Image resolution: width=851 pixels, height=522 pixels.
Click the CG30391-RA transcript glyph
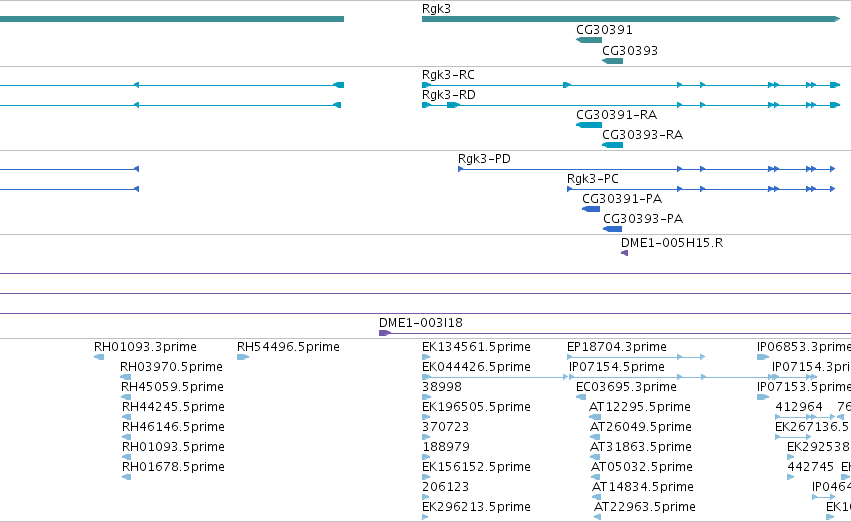pyautogui.click(x=589, y=125)
